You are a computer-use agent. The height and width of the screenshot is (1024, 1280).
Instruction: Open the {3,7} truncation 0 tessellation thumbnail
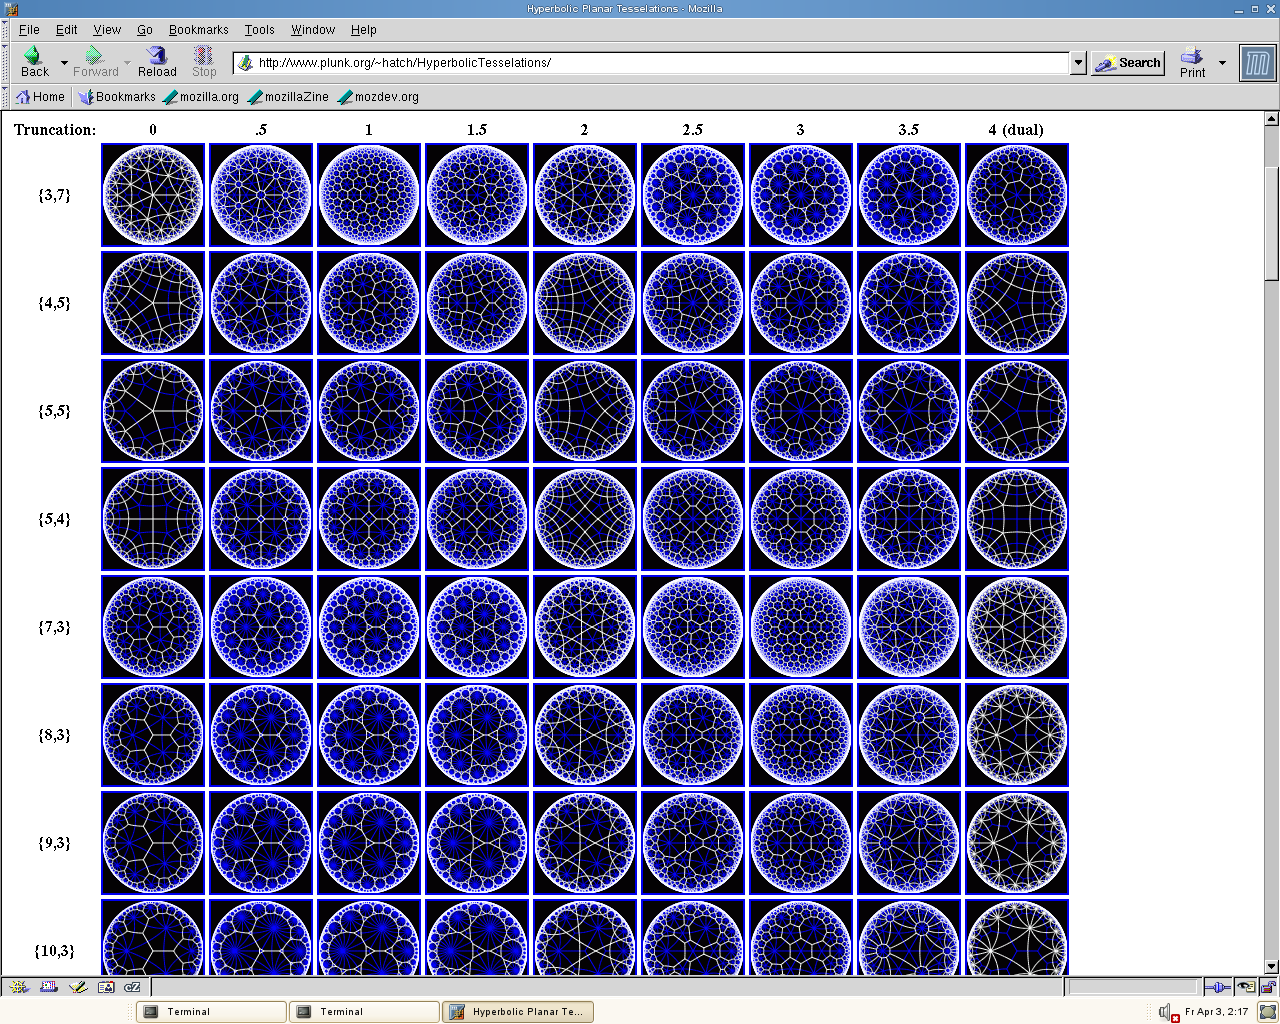[153, 195]
